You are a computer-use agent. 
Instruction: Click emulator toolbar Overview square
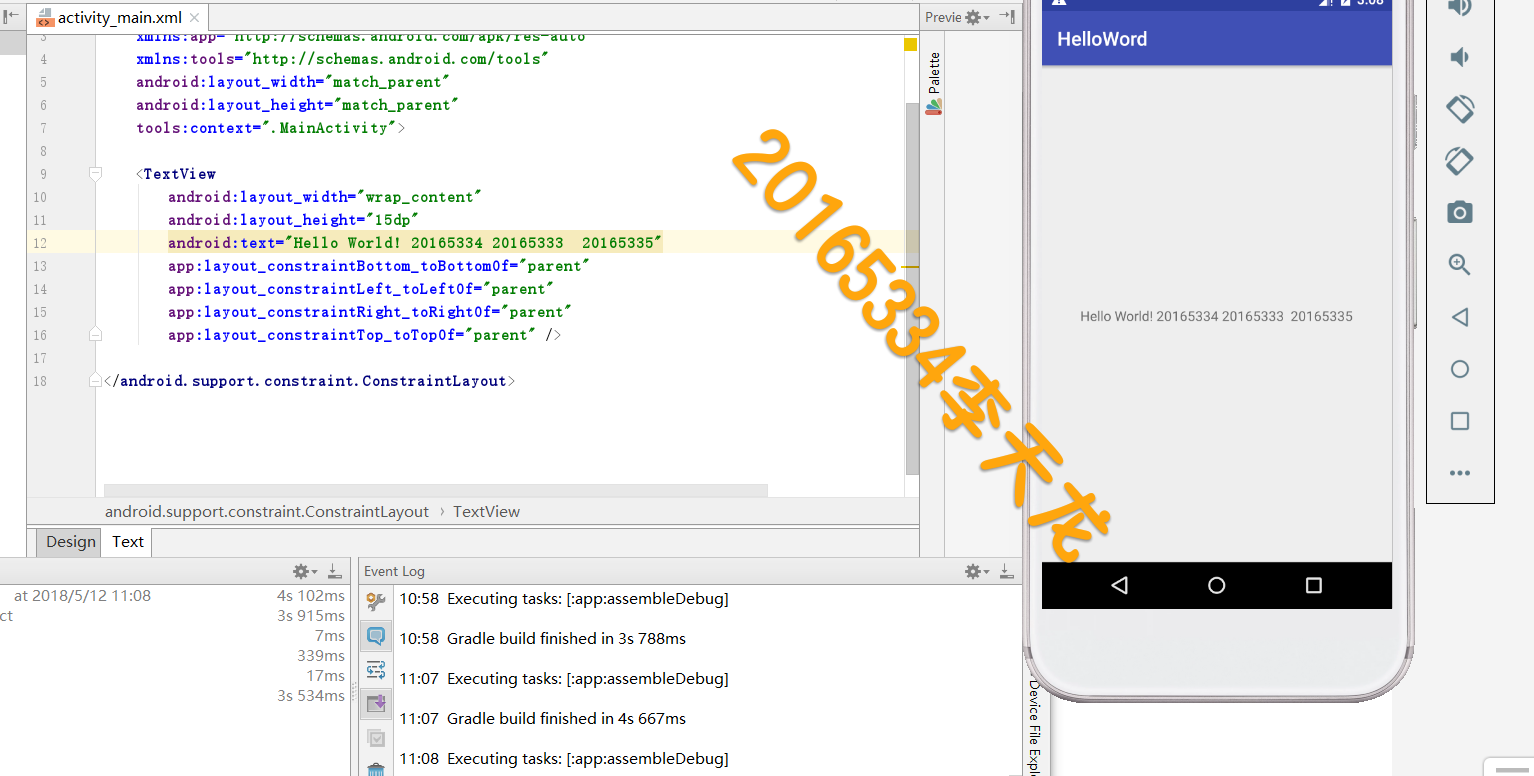pos(1460,421)
